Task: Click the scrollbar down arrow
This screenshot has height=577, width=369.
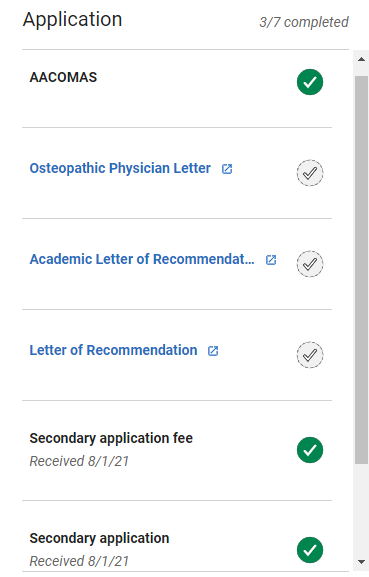Action: (361, 562)
